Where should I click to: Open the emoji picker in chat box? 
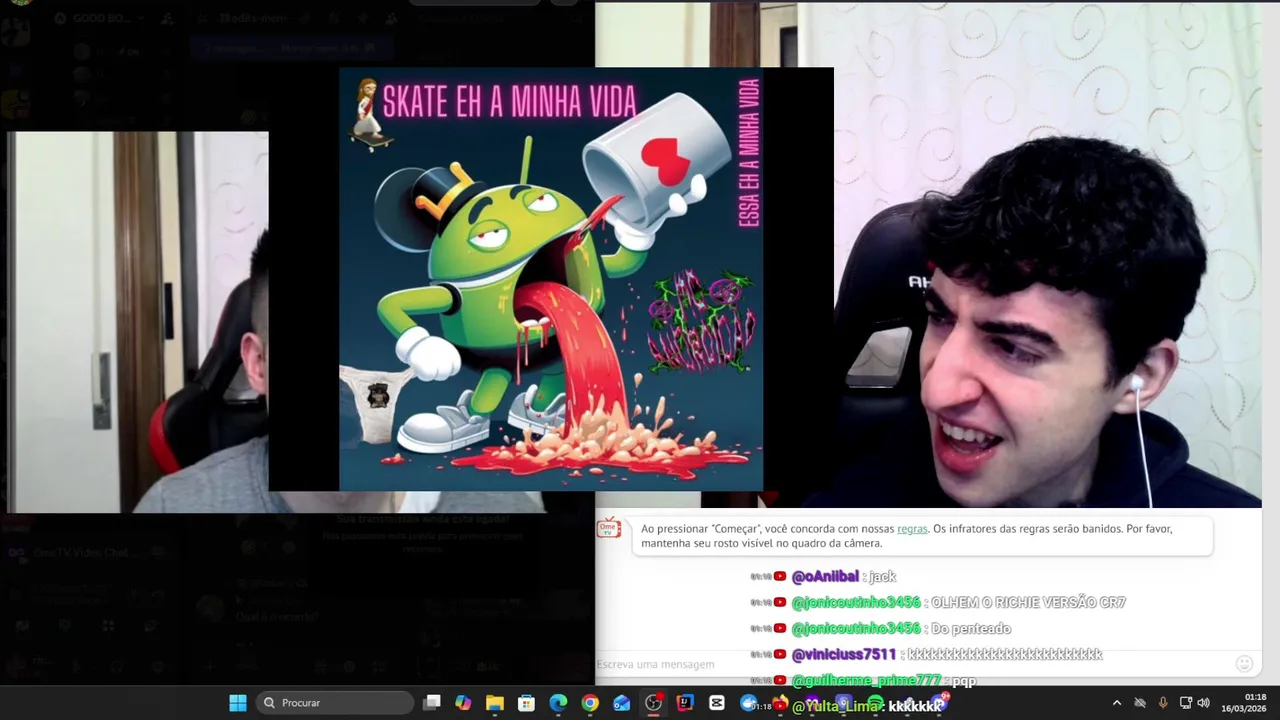coord(1244,664)
